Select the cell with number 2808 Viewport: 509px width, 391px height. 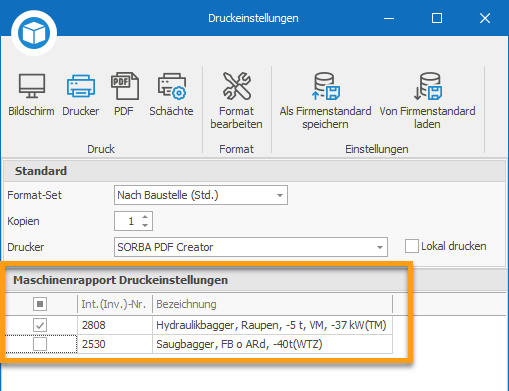tap(115, 325)
